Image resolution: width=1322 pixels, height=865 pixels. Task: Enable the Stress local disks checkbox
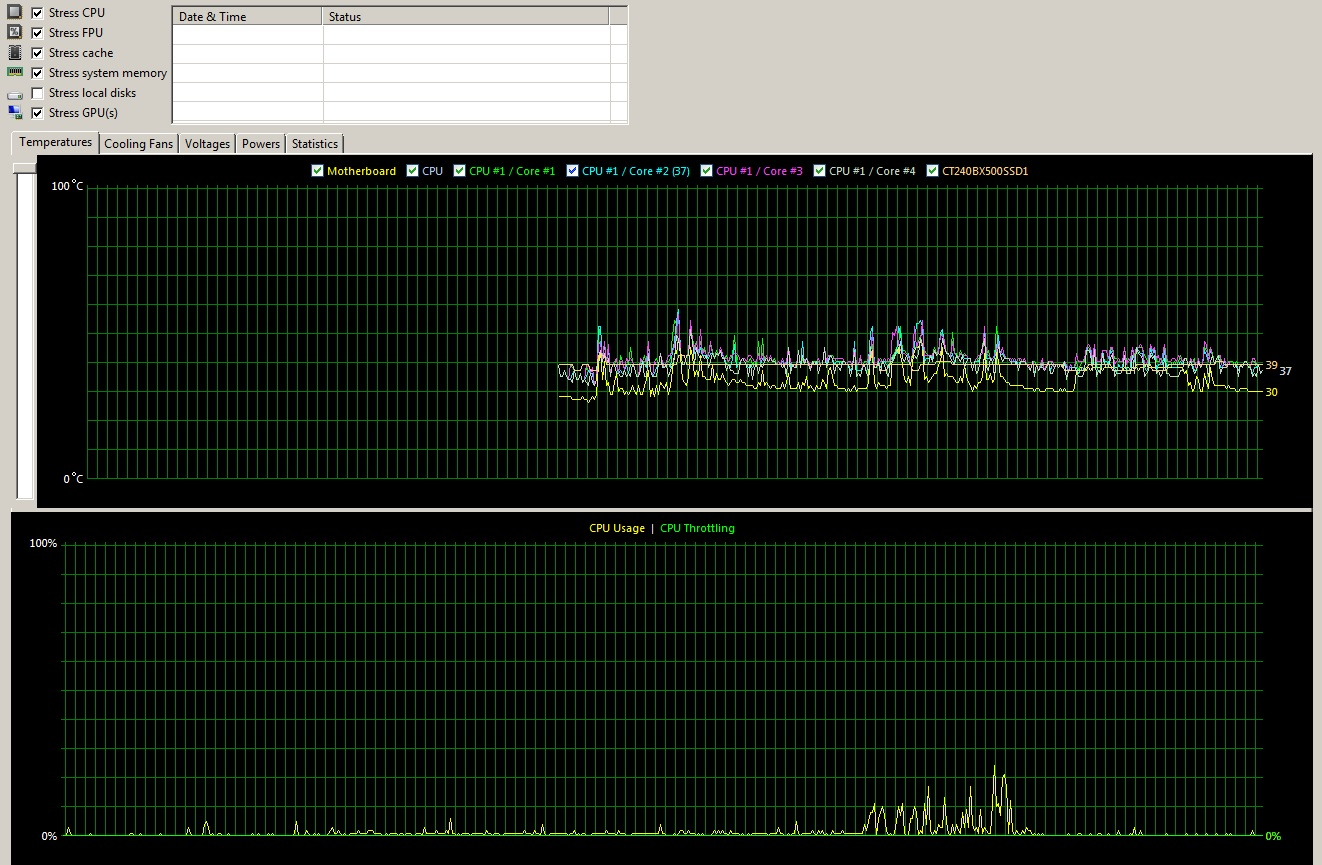pyautogui.click(x=37, y=93)
